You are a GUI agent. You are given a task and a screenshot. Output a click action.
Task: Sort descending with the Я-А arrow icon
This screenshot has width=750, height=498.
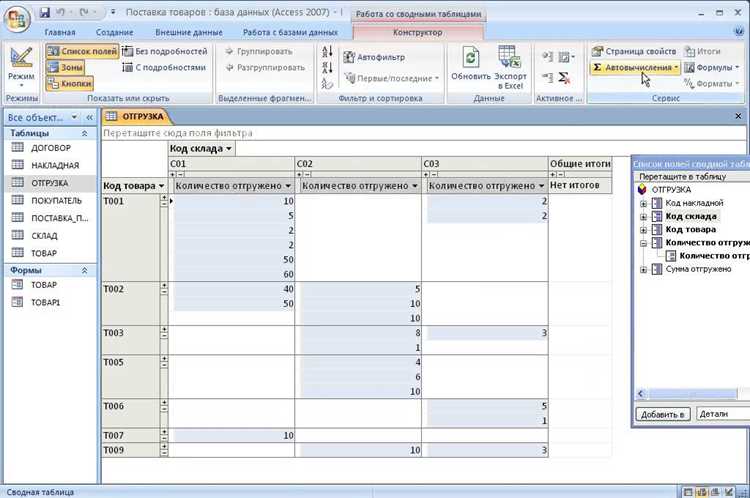tap(327, 67)
